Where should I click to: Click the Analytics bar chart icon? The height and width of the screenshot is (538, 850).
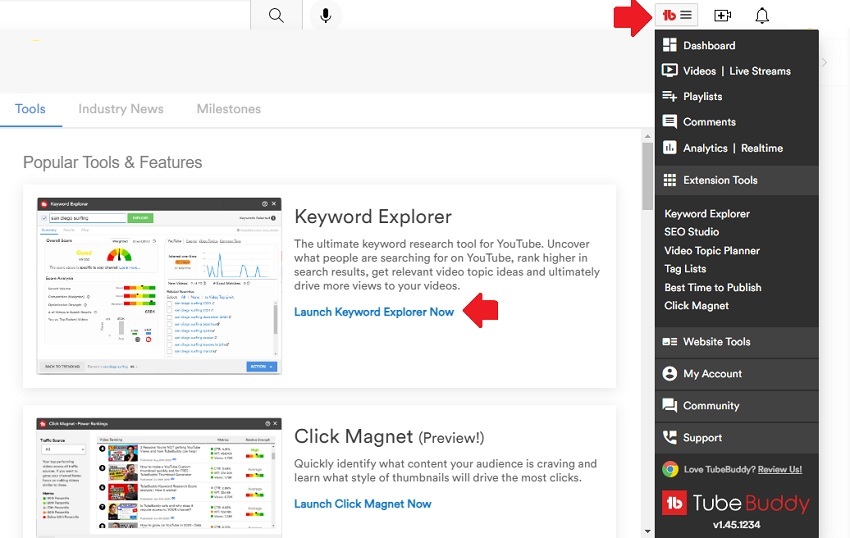(x=669, y=148)
